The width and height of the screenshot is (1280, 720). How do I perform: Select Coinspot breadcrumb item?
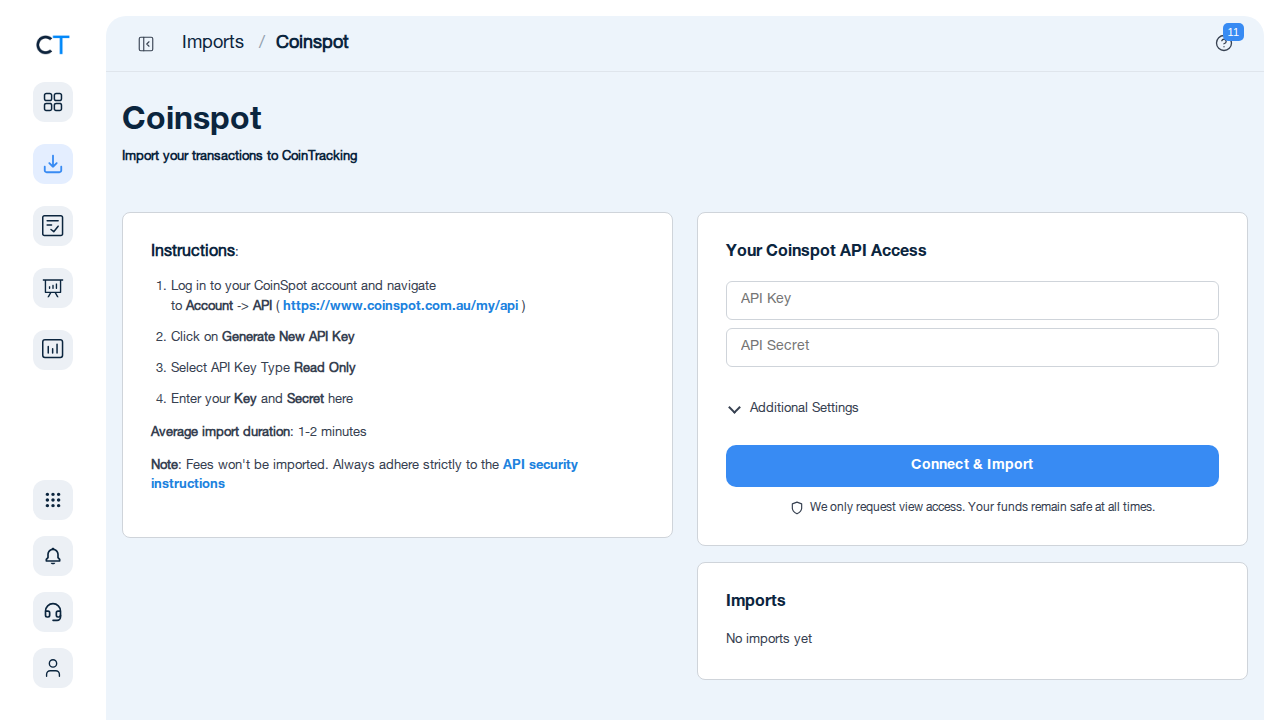[x=312, y=42]
